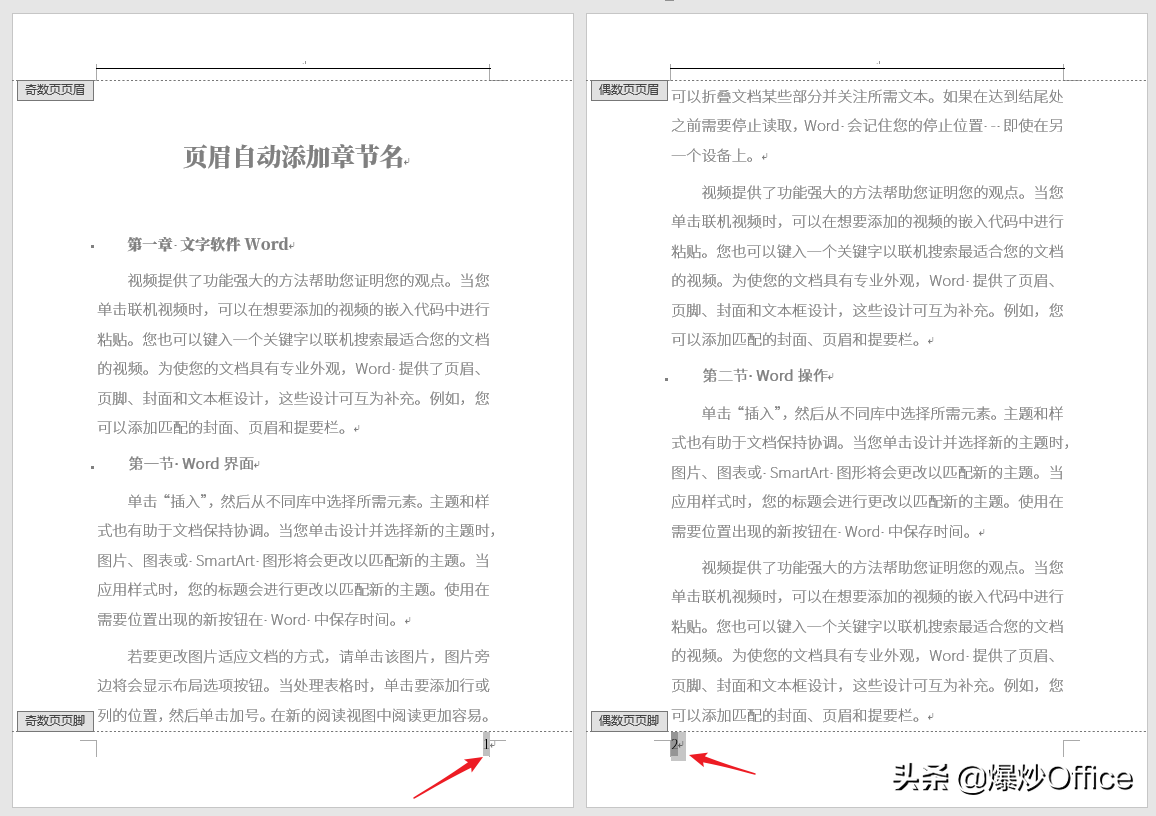
Task: Select the page number 1 field
Action: pyautogui.click(x=486, y=744)
